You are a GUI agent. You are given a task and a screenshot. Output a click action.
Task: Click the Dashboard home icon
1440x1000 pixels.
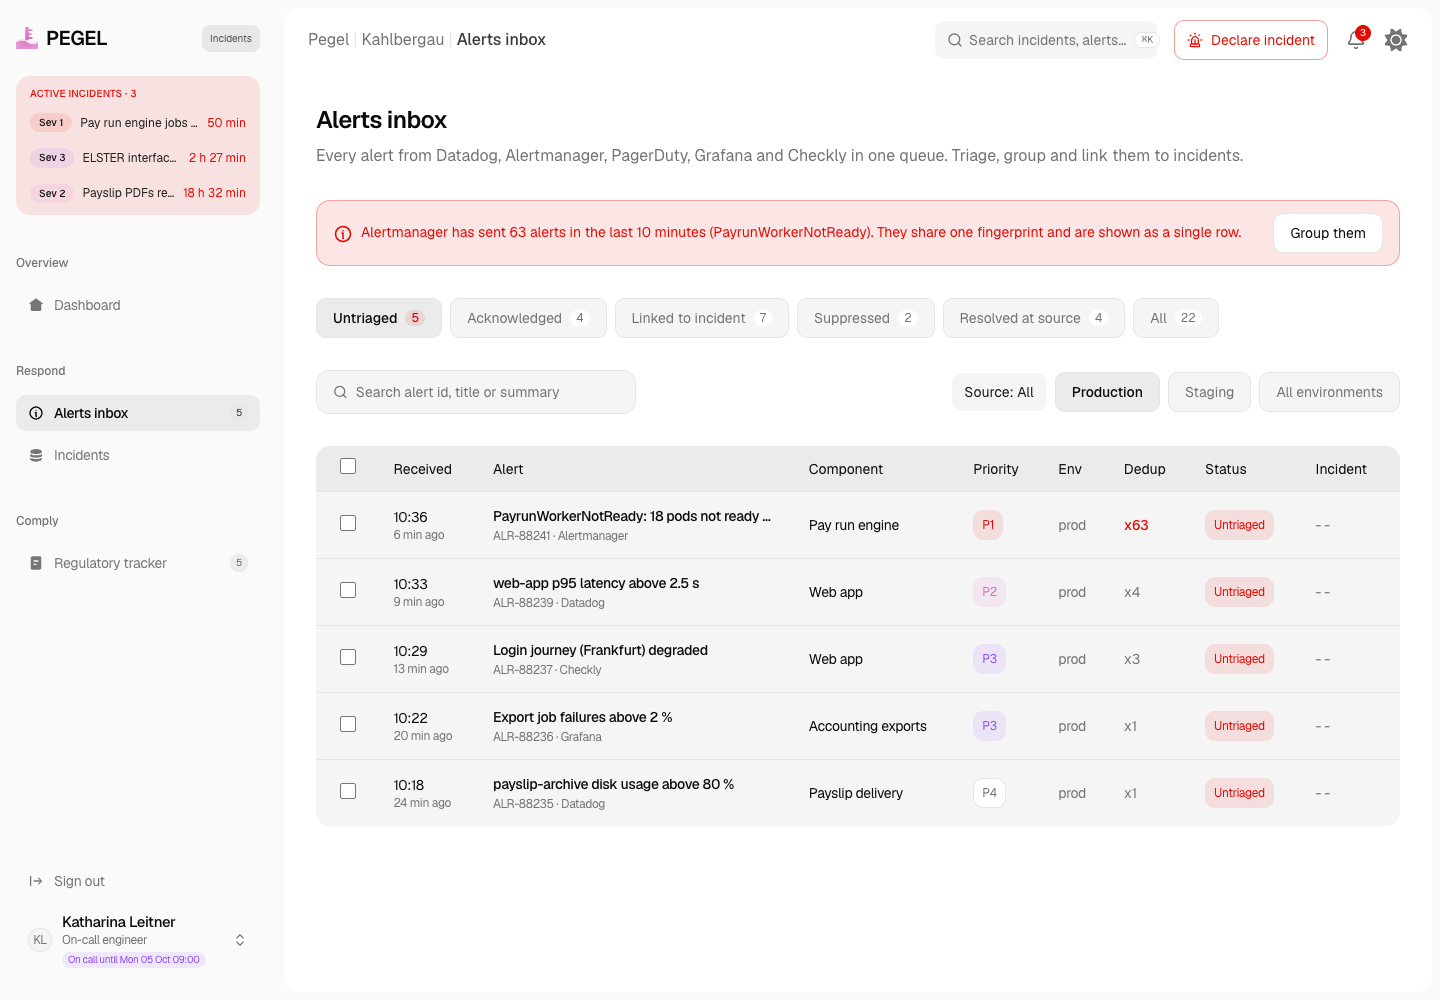(36, 305)
